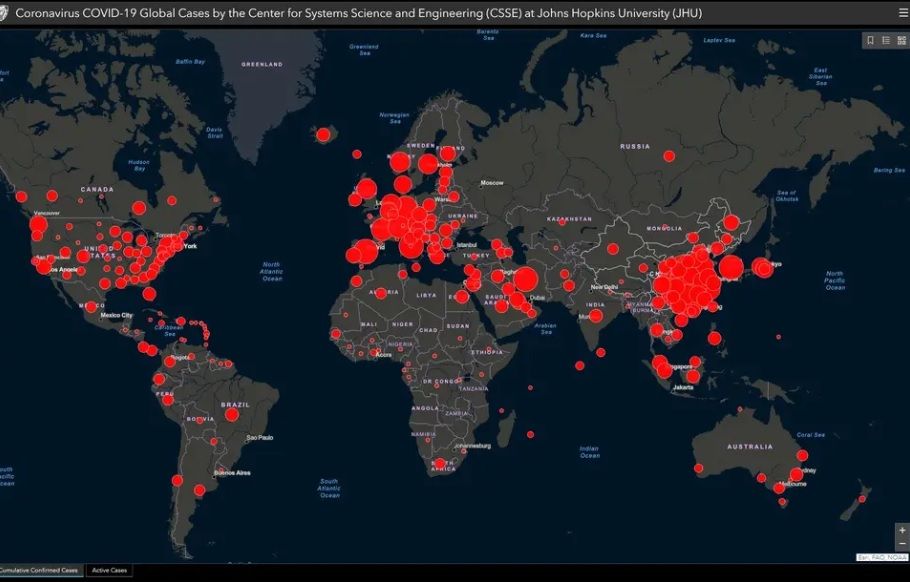Switch to the Active Cases tab

[x=109, y=570]
